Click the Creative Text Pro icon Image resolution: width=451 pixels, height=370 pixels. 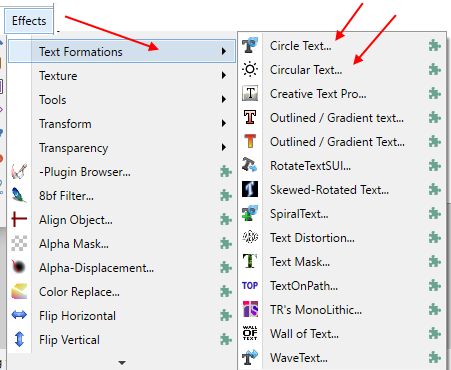[250, 93]
